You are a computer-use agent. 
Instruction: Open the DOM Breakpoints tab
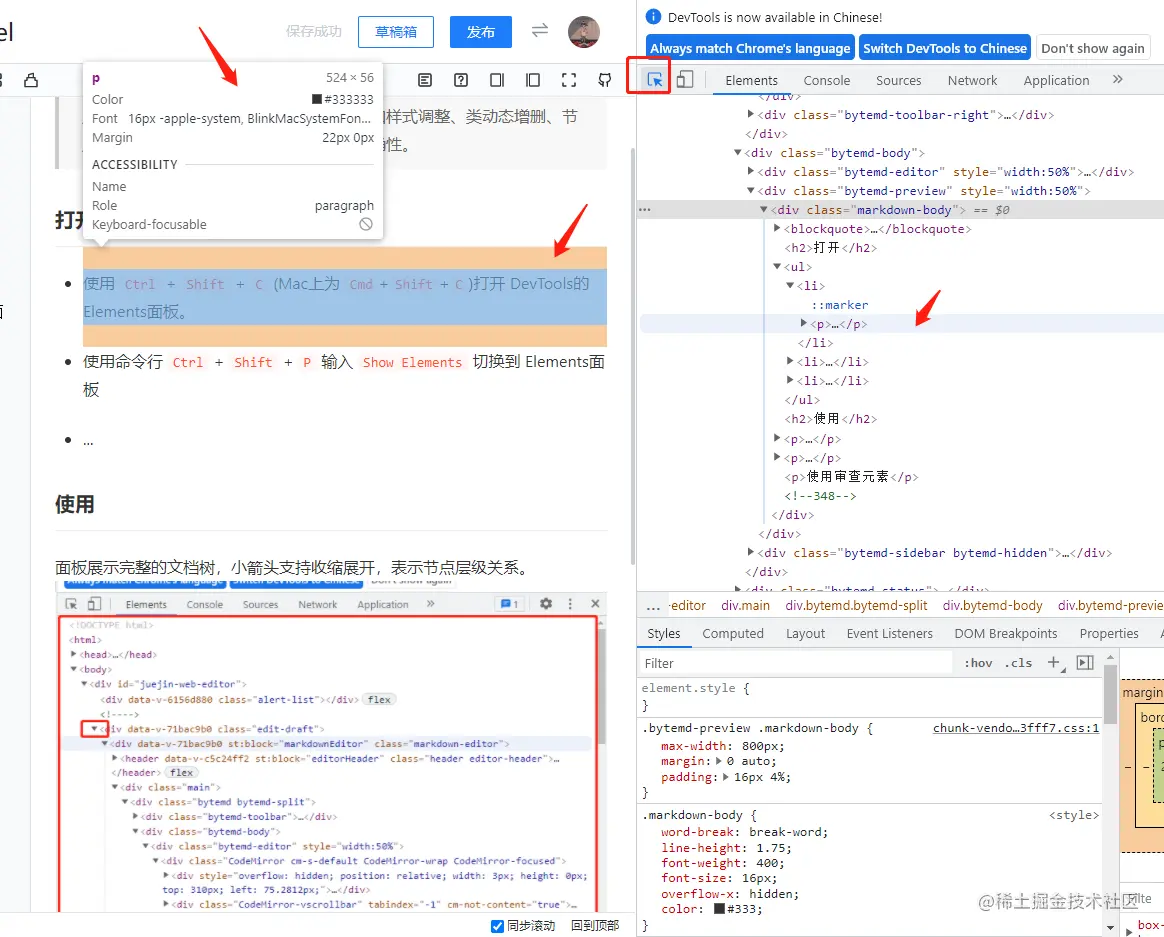1006,633
